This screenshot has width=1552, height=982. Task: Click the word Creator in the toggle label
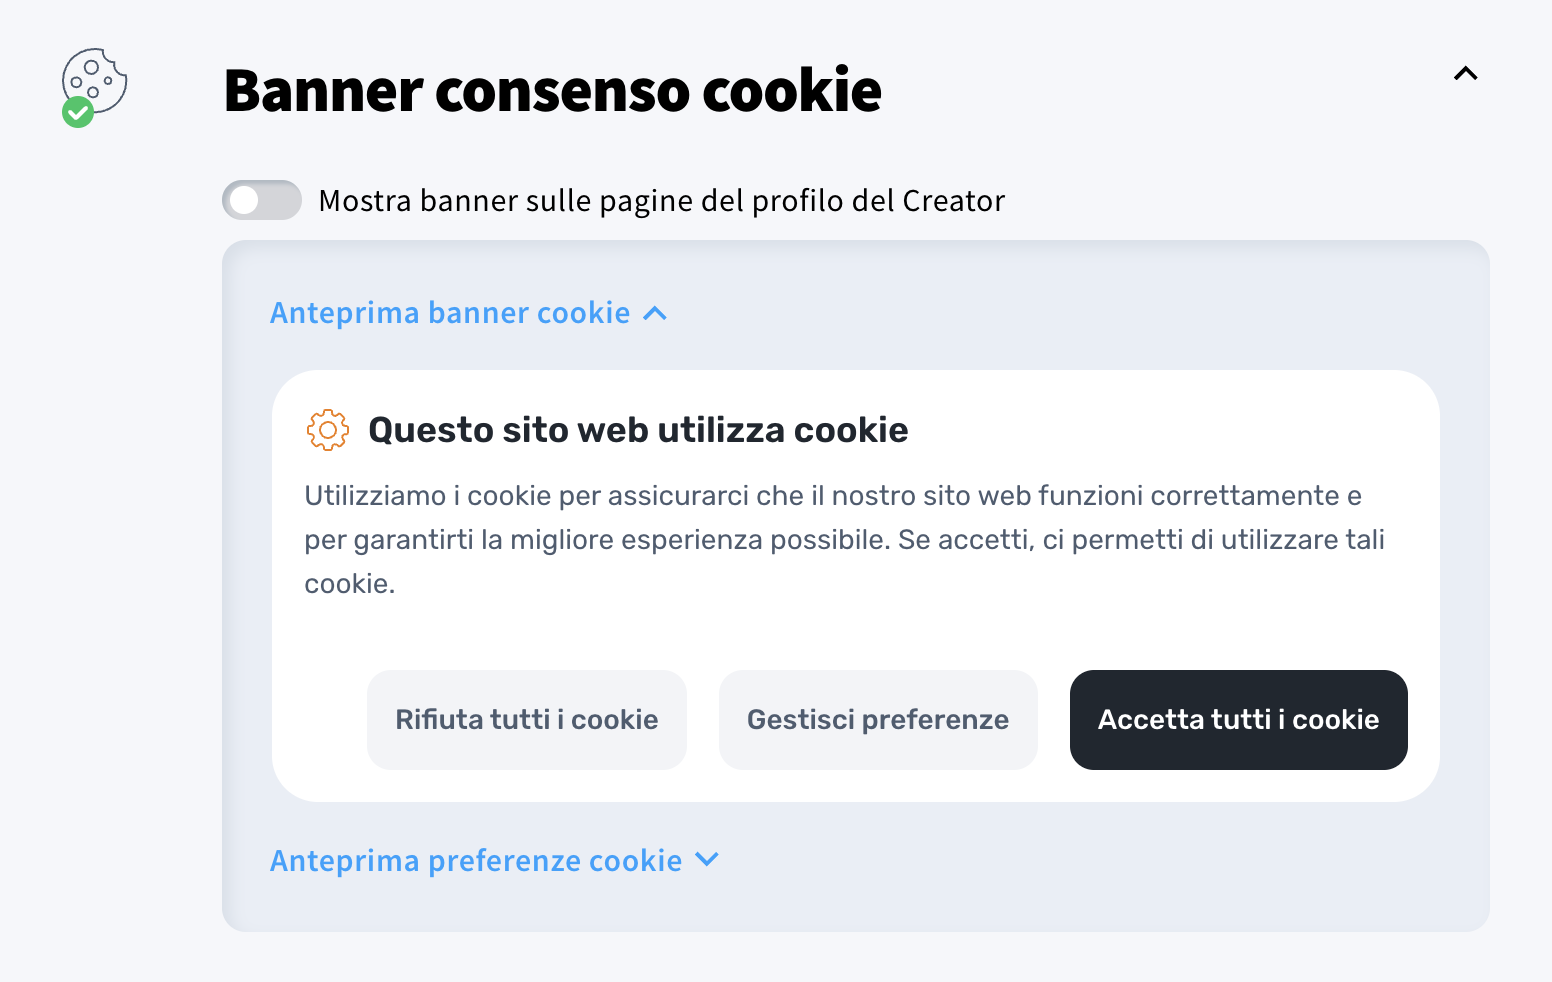pyautogui.click(x=953, y=201)
